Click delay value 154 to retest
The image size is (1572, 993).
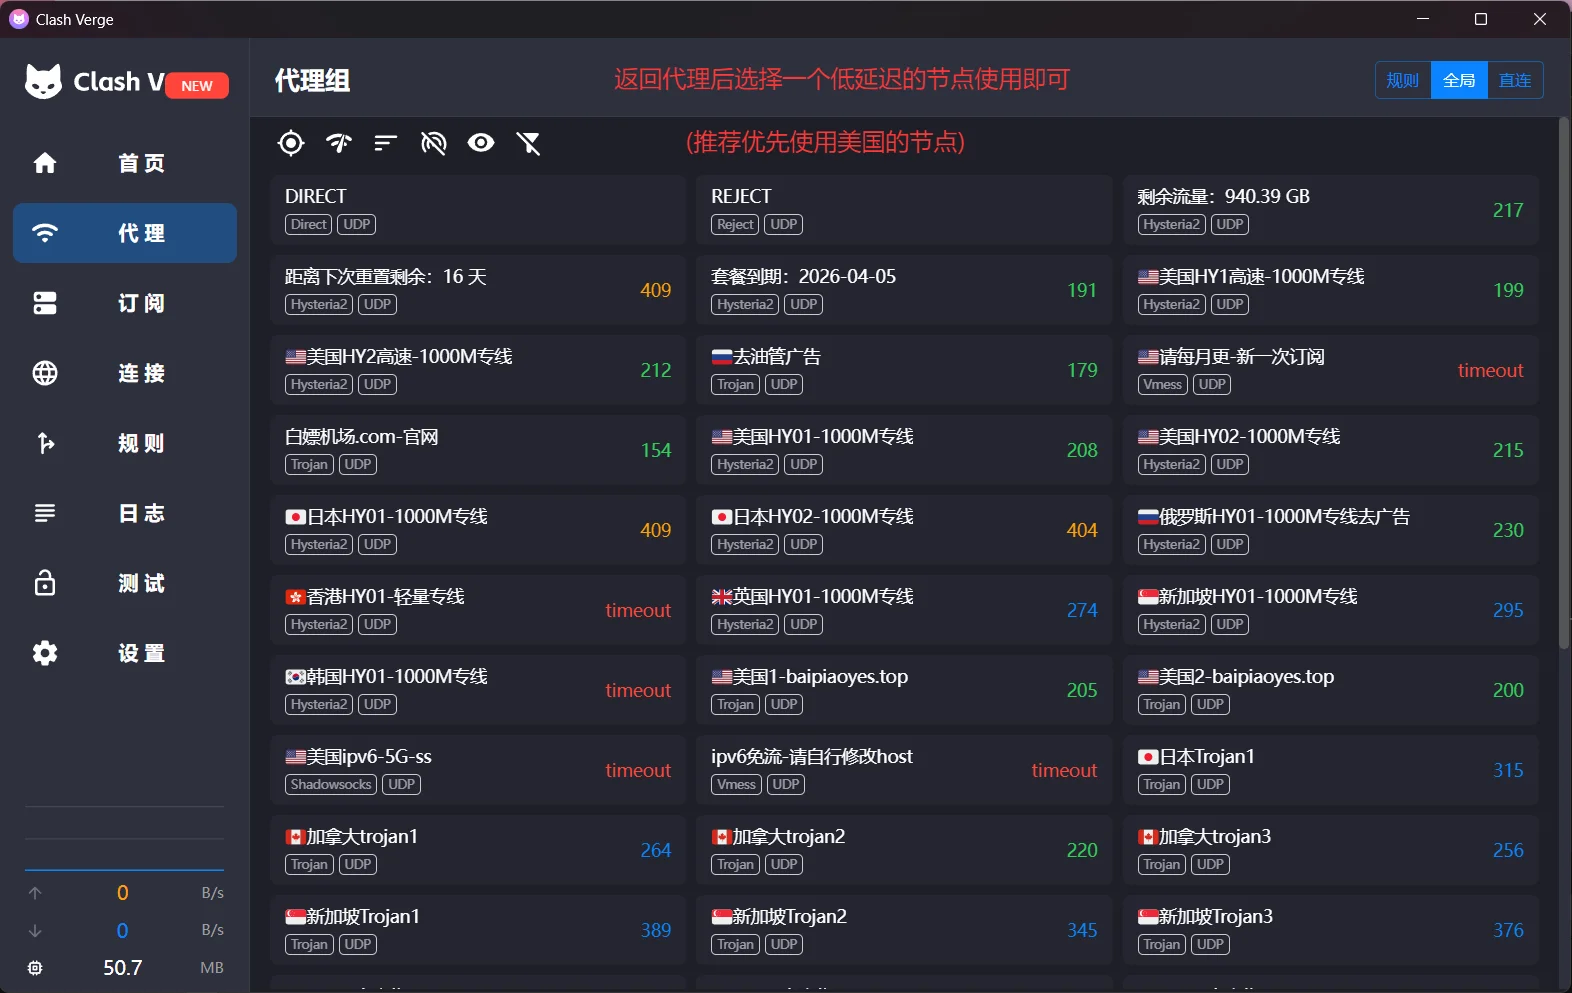[656, 450]
